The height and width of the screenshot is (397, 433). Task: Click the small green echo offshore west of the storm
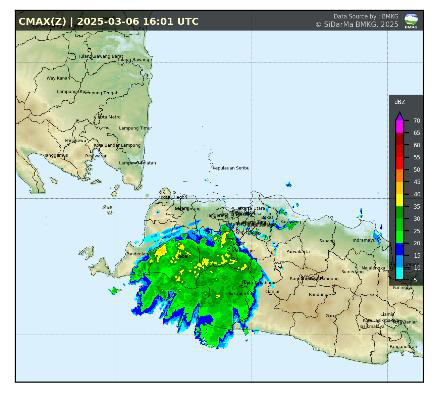coord(114,291)
